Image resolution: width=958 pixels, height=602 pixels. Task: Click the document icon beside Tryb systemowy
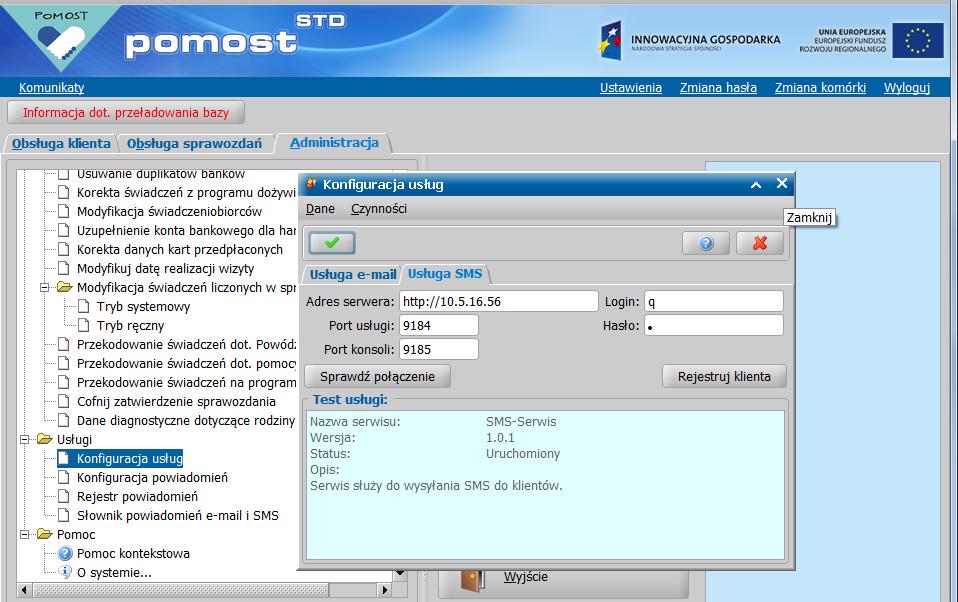coord(84,306)
